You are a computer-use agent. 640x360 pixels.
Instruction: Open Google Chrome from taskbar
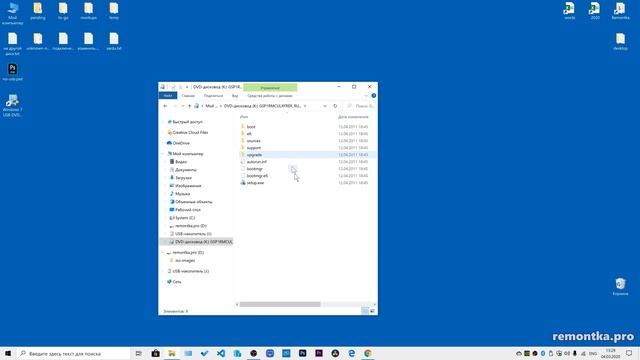(368, 353)
